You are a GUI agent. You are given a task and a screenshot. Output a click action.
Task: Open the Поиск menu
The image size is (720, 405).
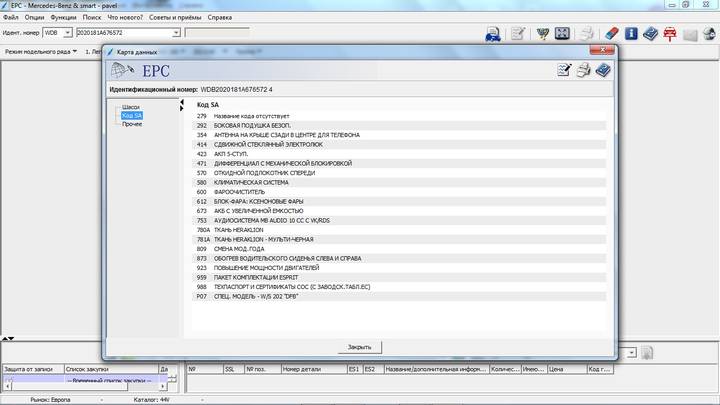(x=92, y=17)
